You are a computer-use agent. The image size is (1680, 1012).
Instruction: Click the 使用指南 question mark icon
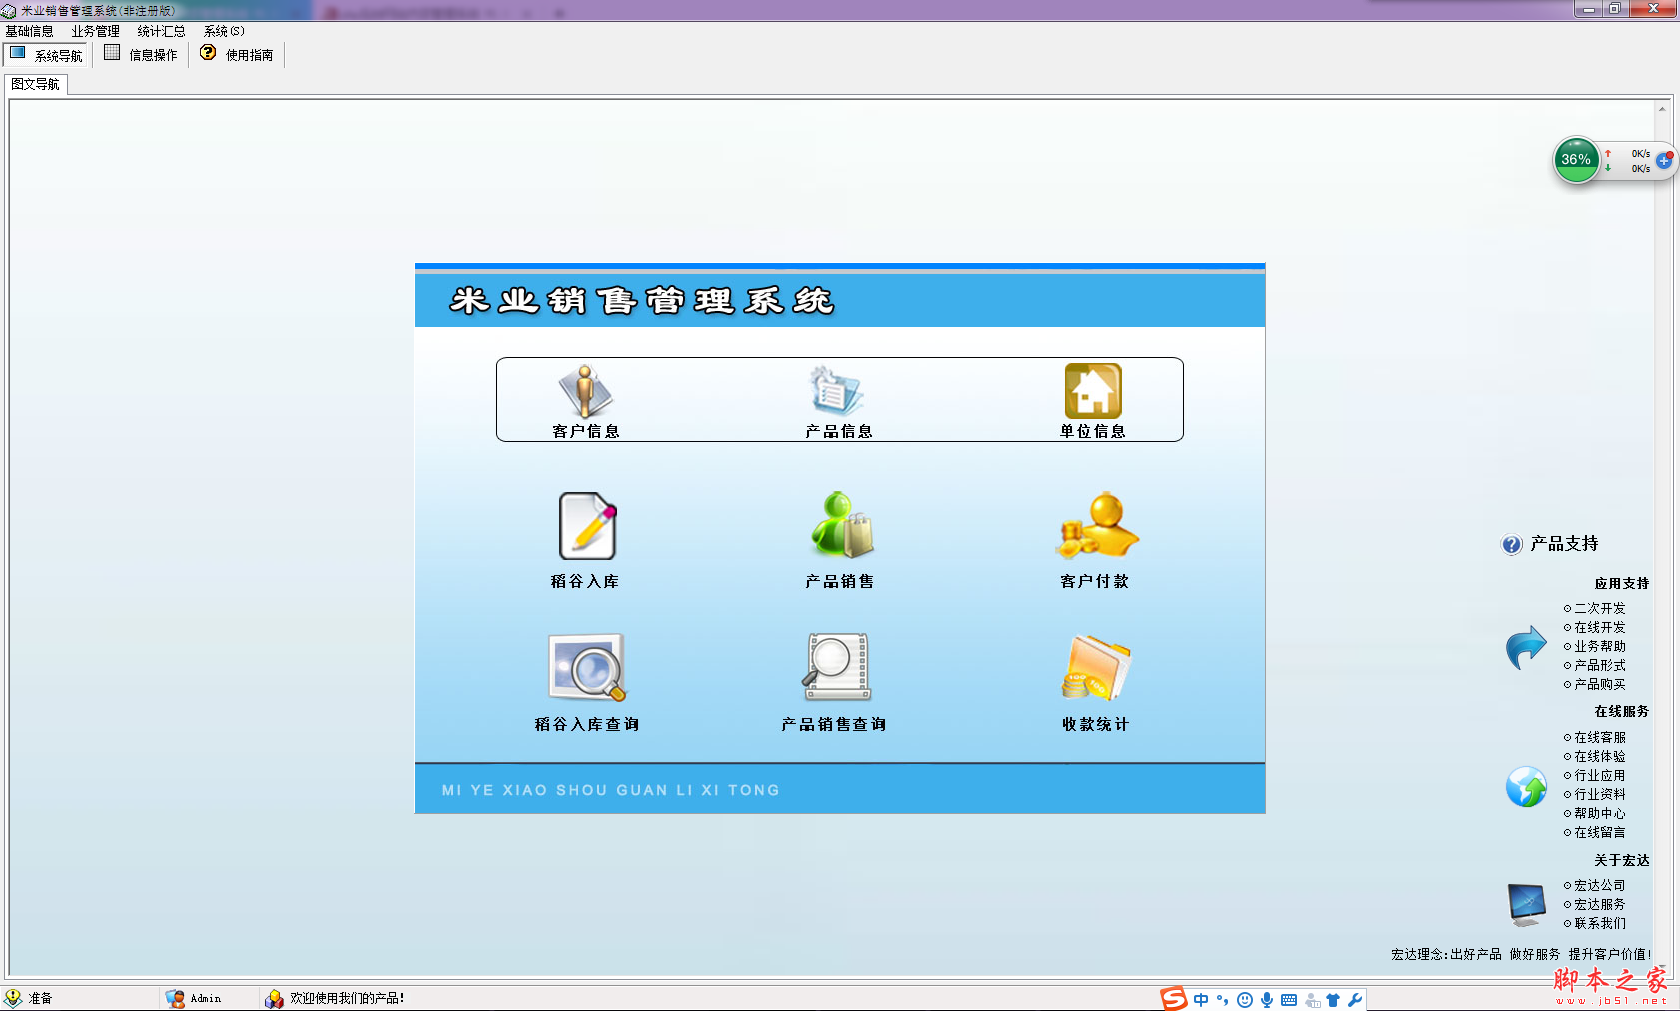point(208,53)
